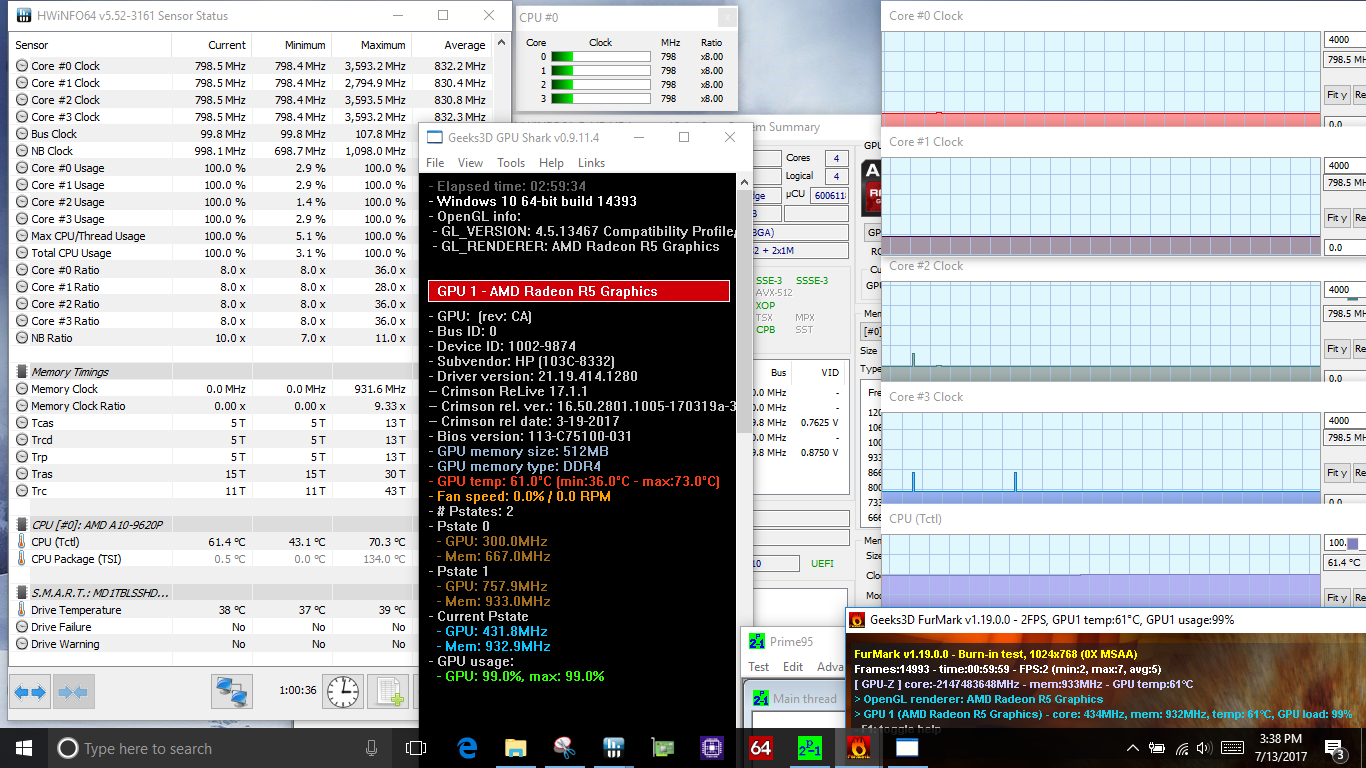Viewport: 1366px width, 768px height.
Task: Select the GPU 1 - AMD Radeon R5 Graphics banner
Action: pyautogui.click(x=579, y=291)
